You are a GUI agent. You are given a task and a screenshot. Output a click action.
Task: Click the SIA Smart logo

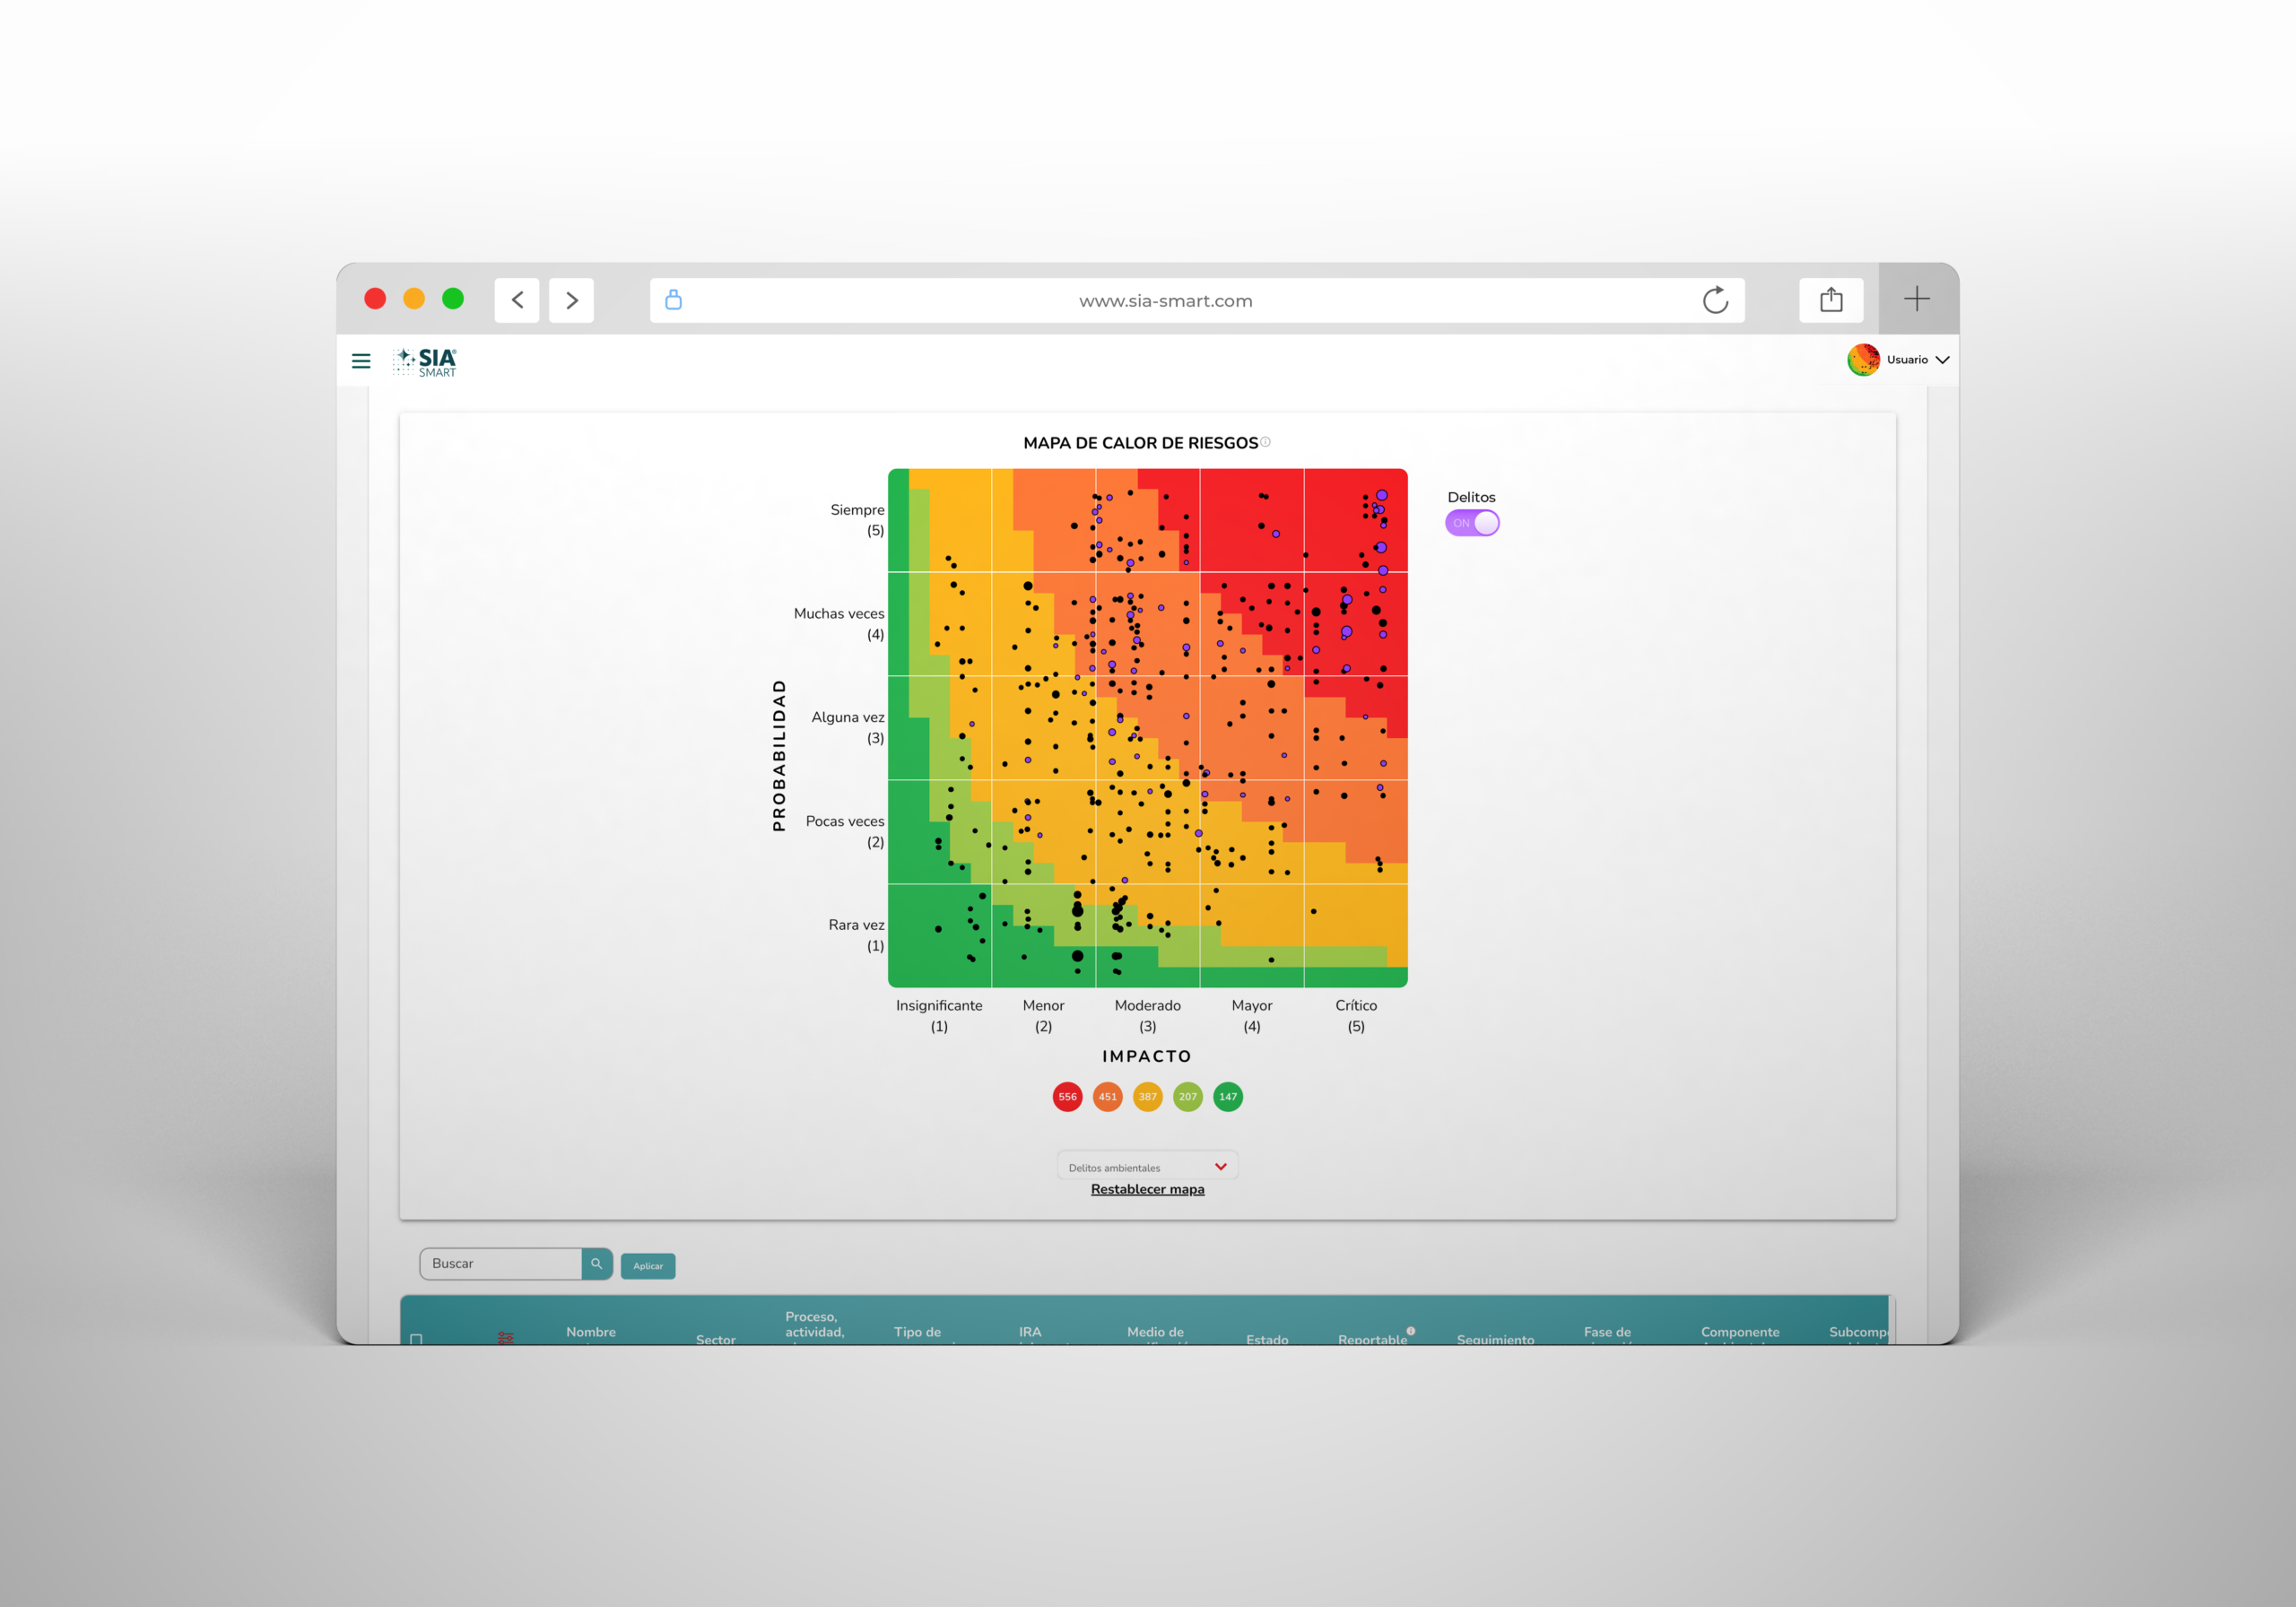pyautogui.click(x=426, y=362)
